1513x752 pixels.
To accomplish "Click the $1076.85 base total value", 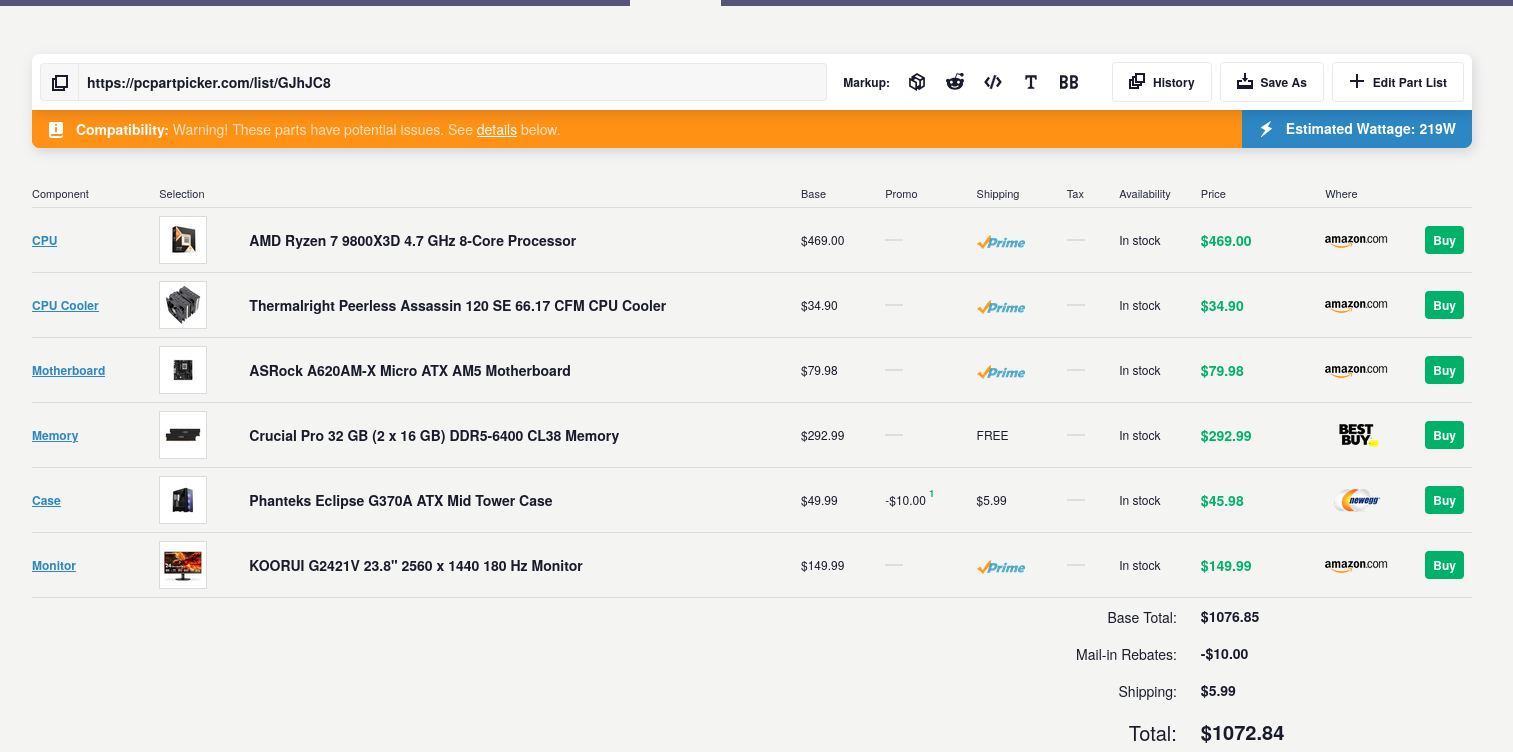I will [x=1230, y=617].
